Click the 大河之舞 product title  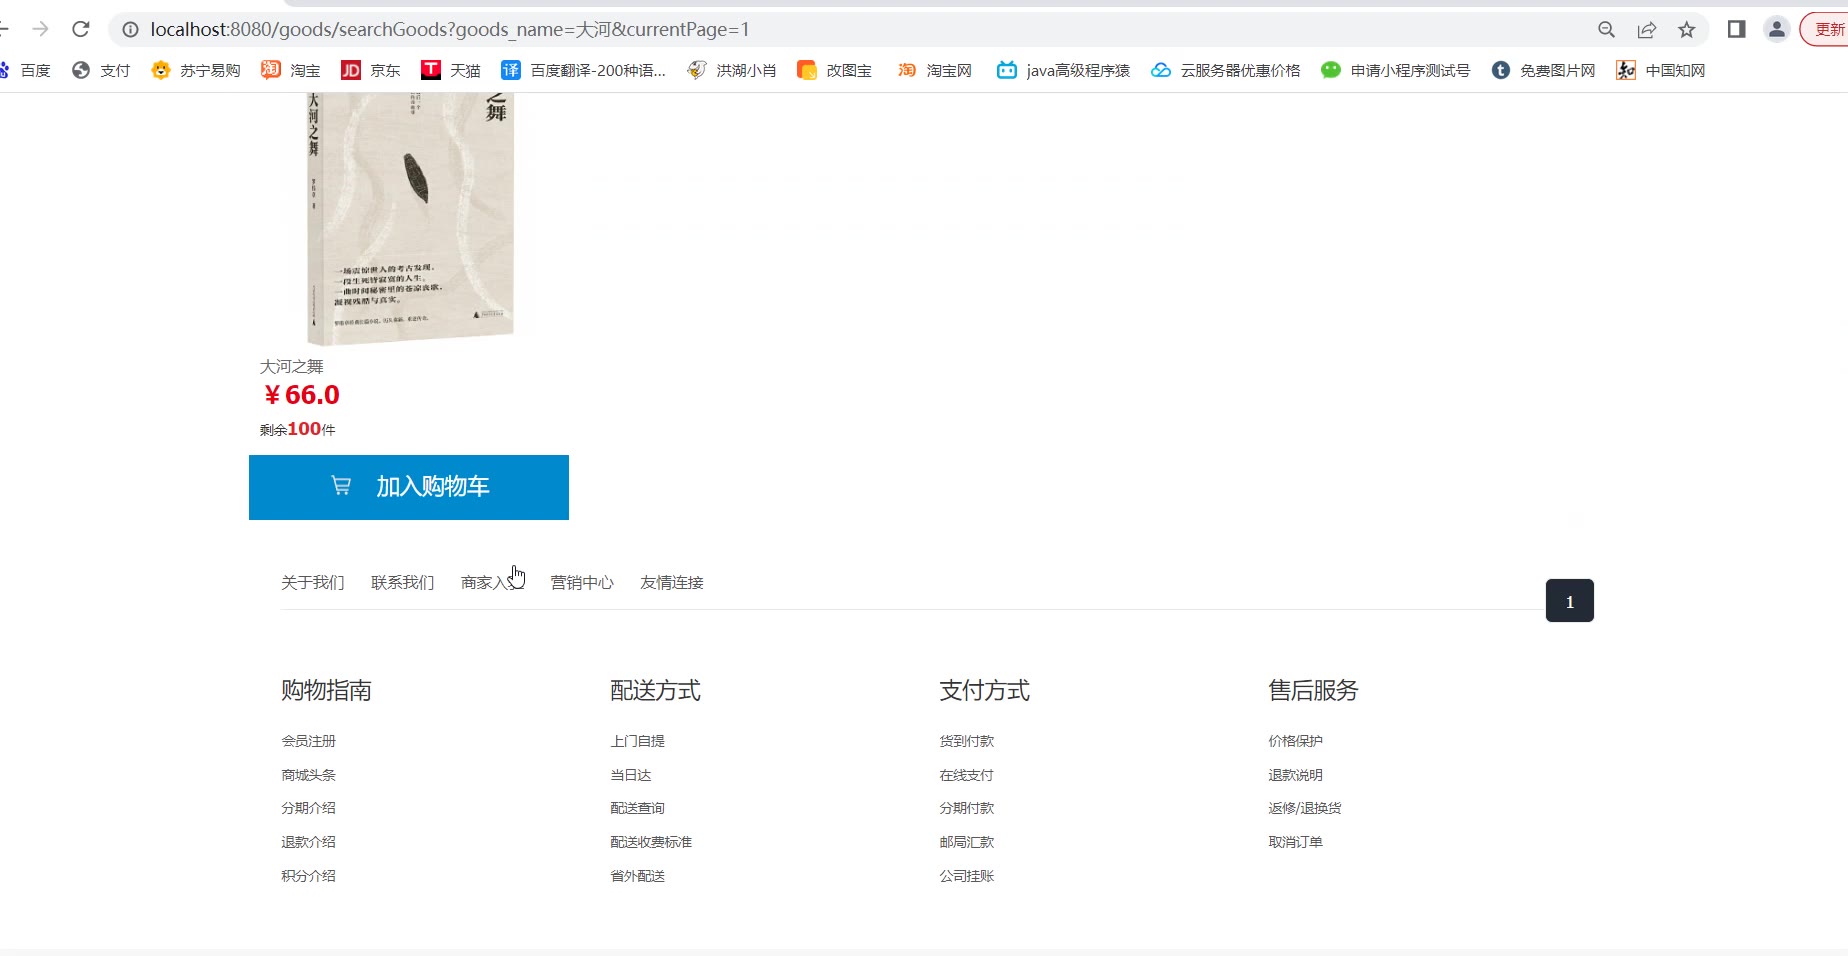(292, 367)
